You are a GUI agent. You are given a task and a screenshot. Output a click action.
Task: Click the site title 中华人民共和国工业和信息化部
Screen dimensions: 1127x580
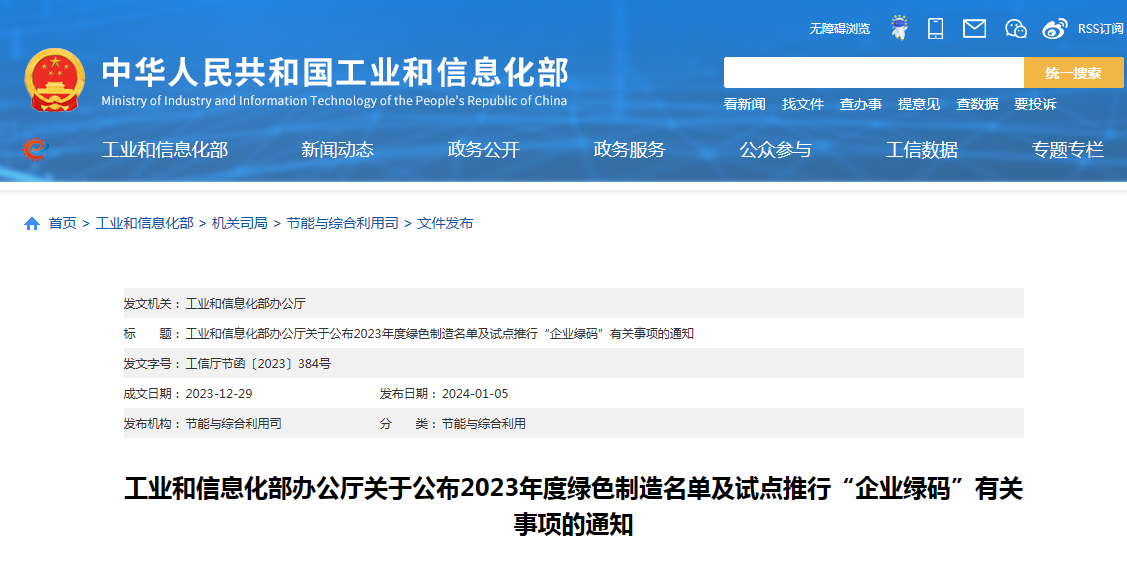tap(335, 72)
